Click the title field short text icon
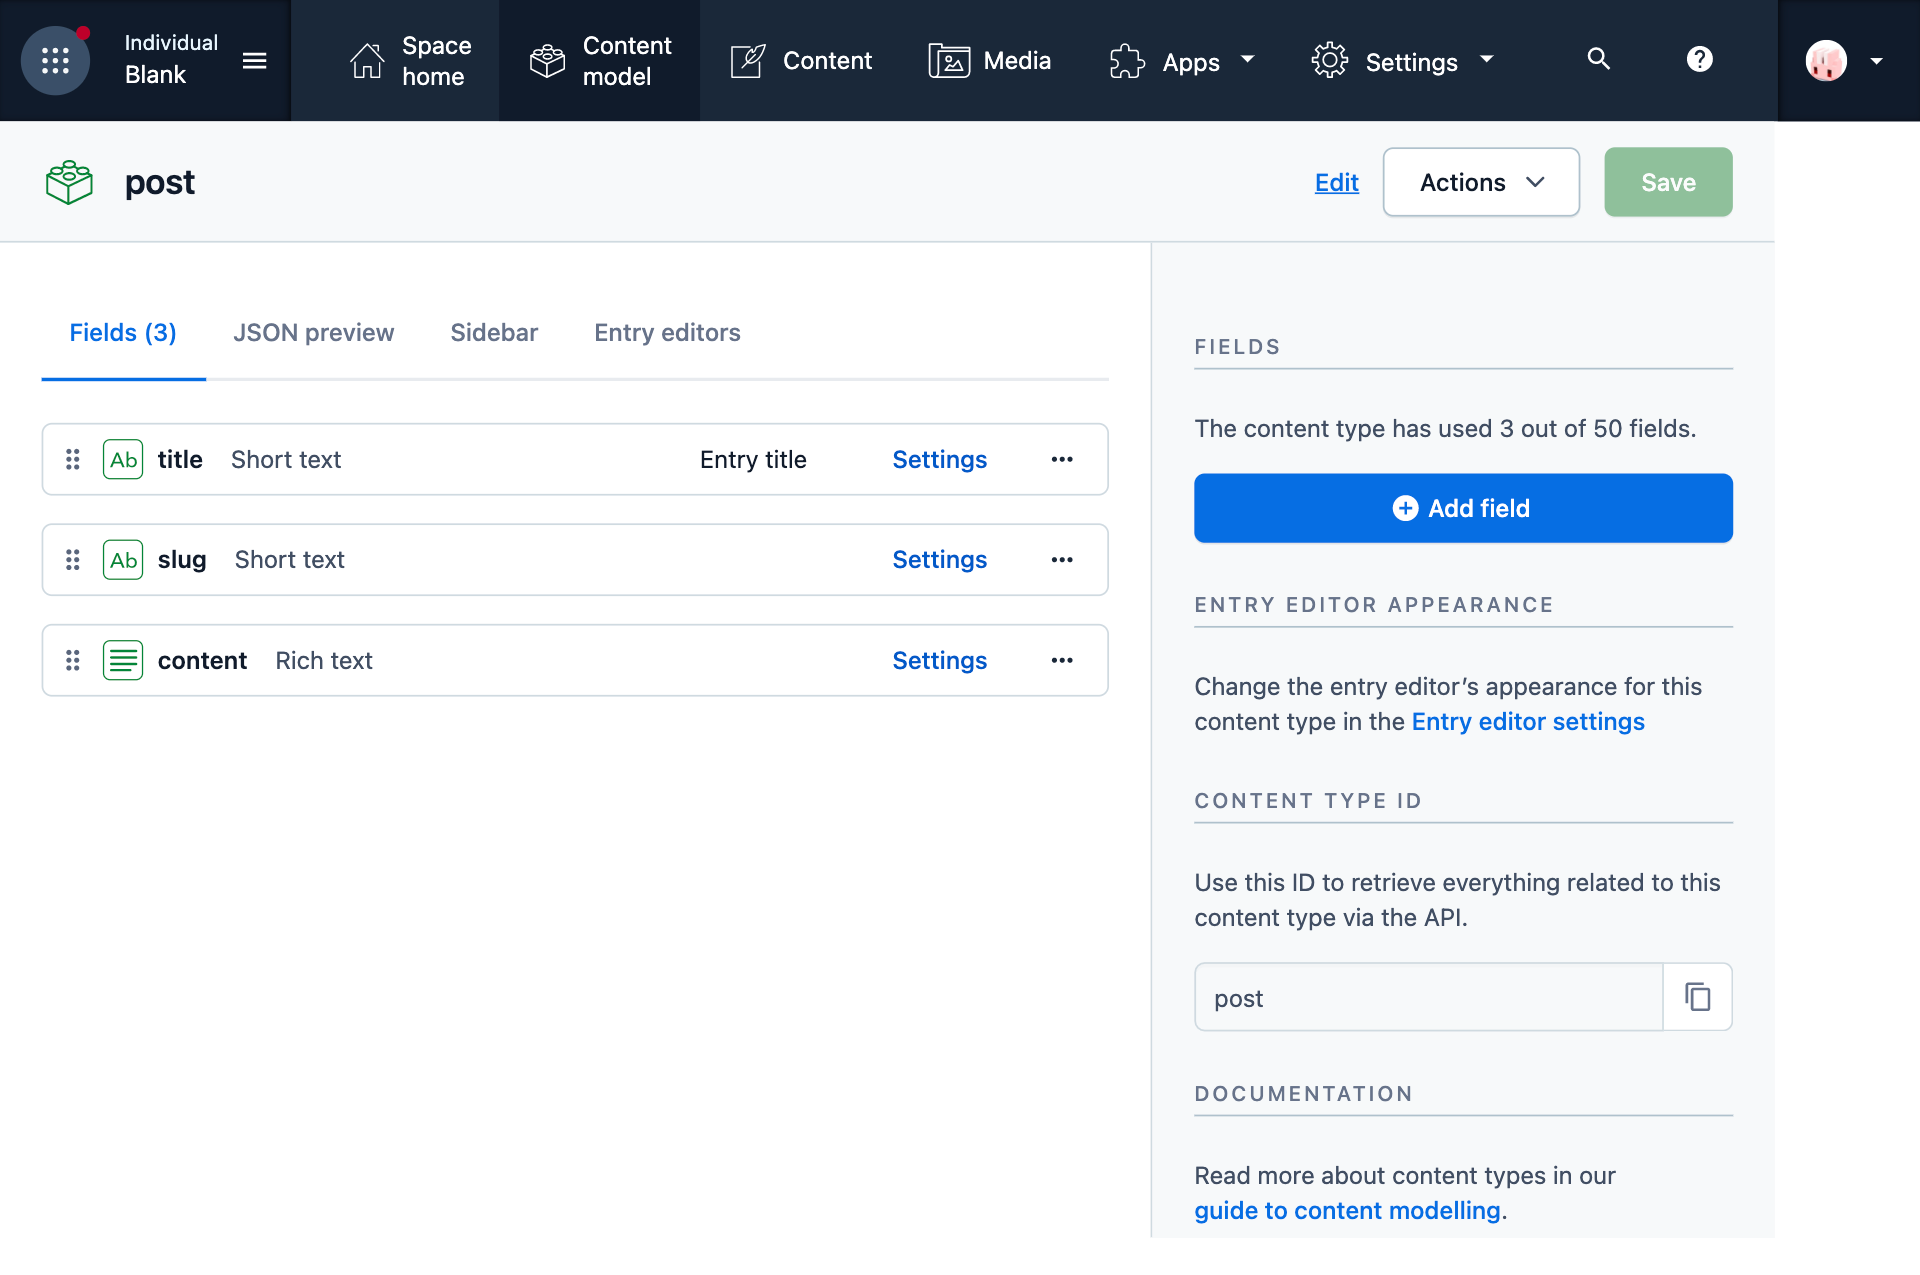Screen dimensions: 1920x1275 tap(124, 458)
